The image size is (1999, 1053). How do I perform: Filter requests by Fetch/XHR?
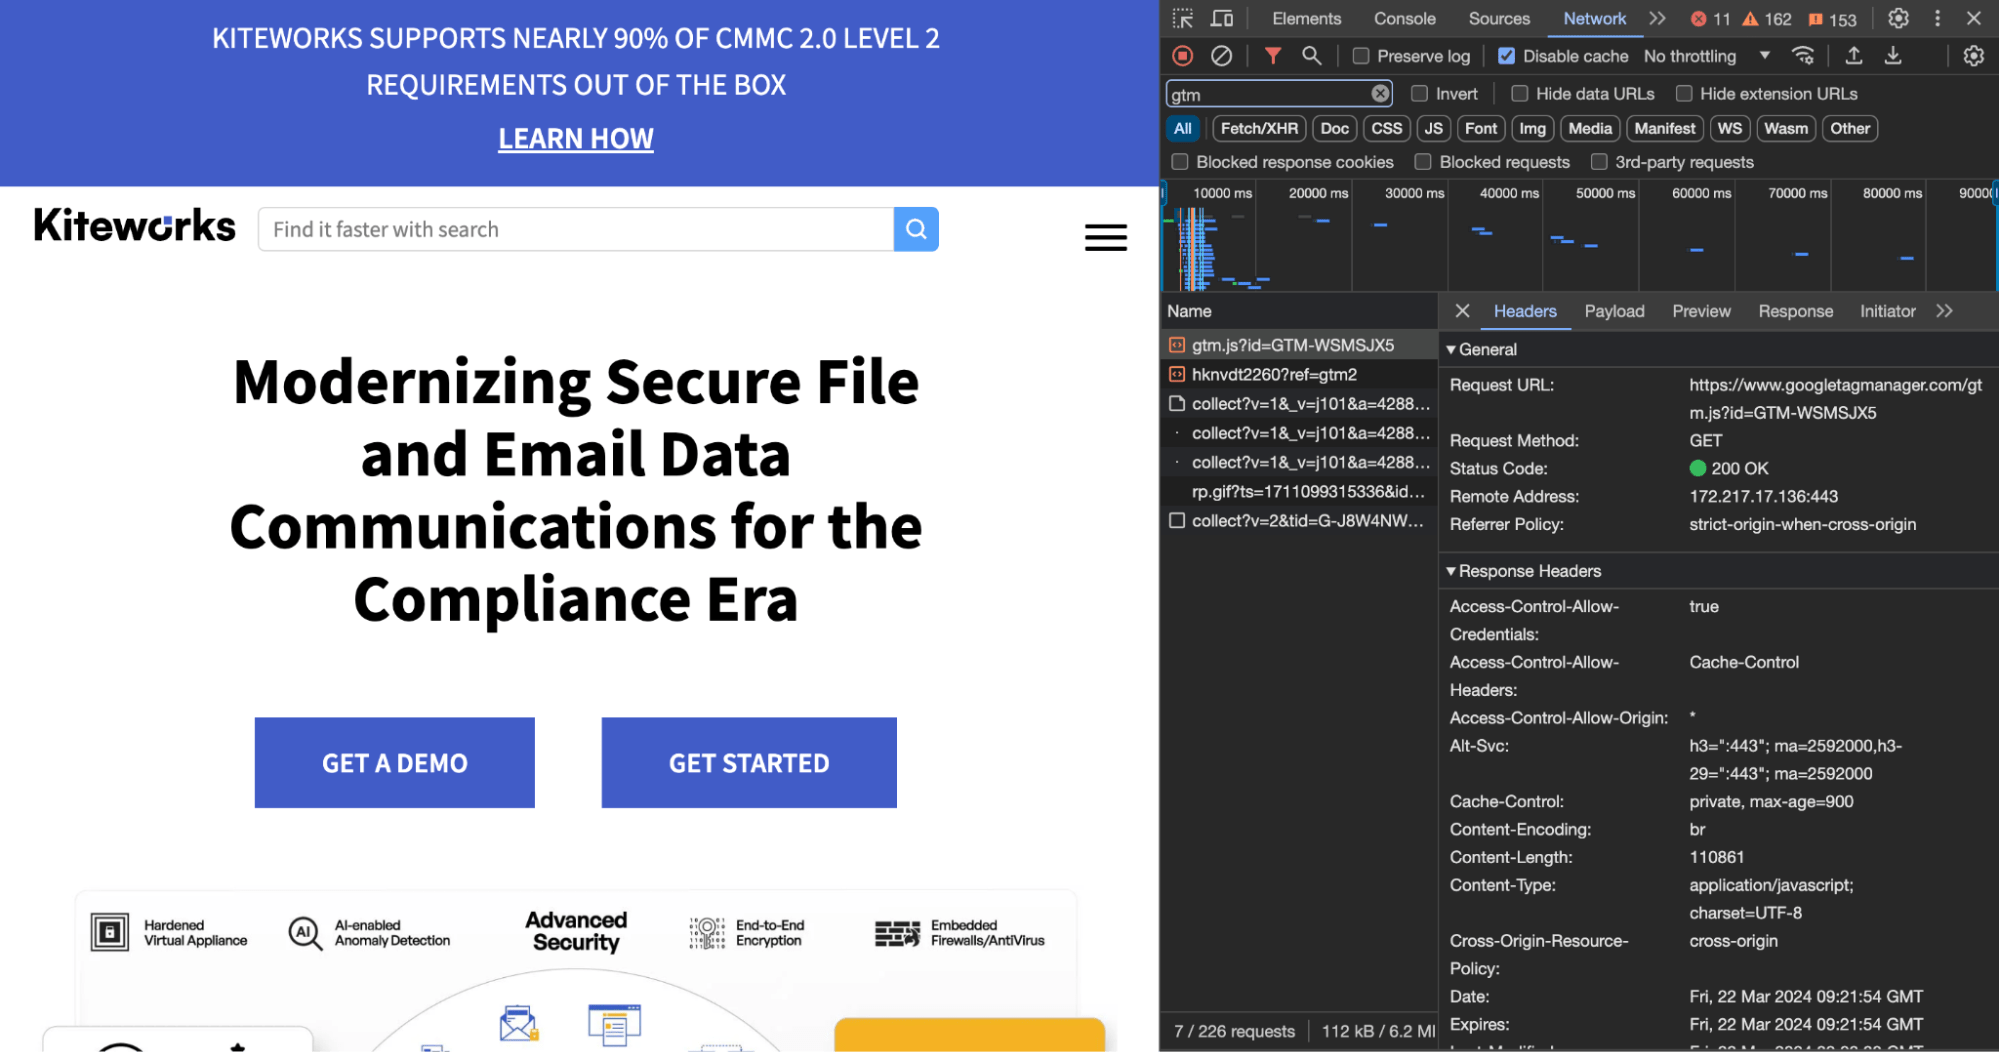(x=1259, y=128)
